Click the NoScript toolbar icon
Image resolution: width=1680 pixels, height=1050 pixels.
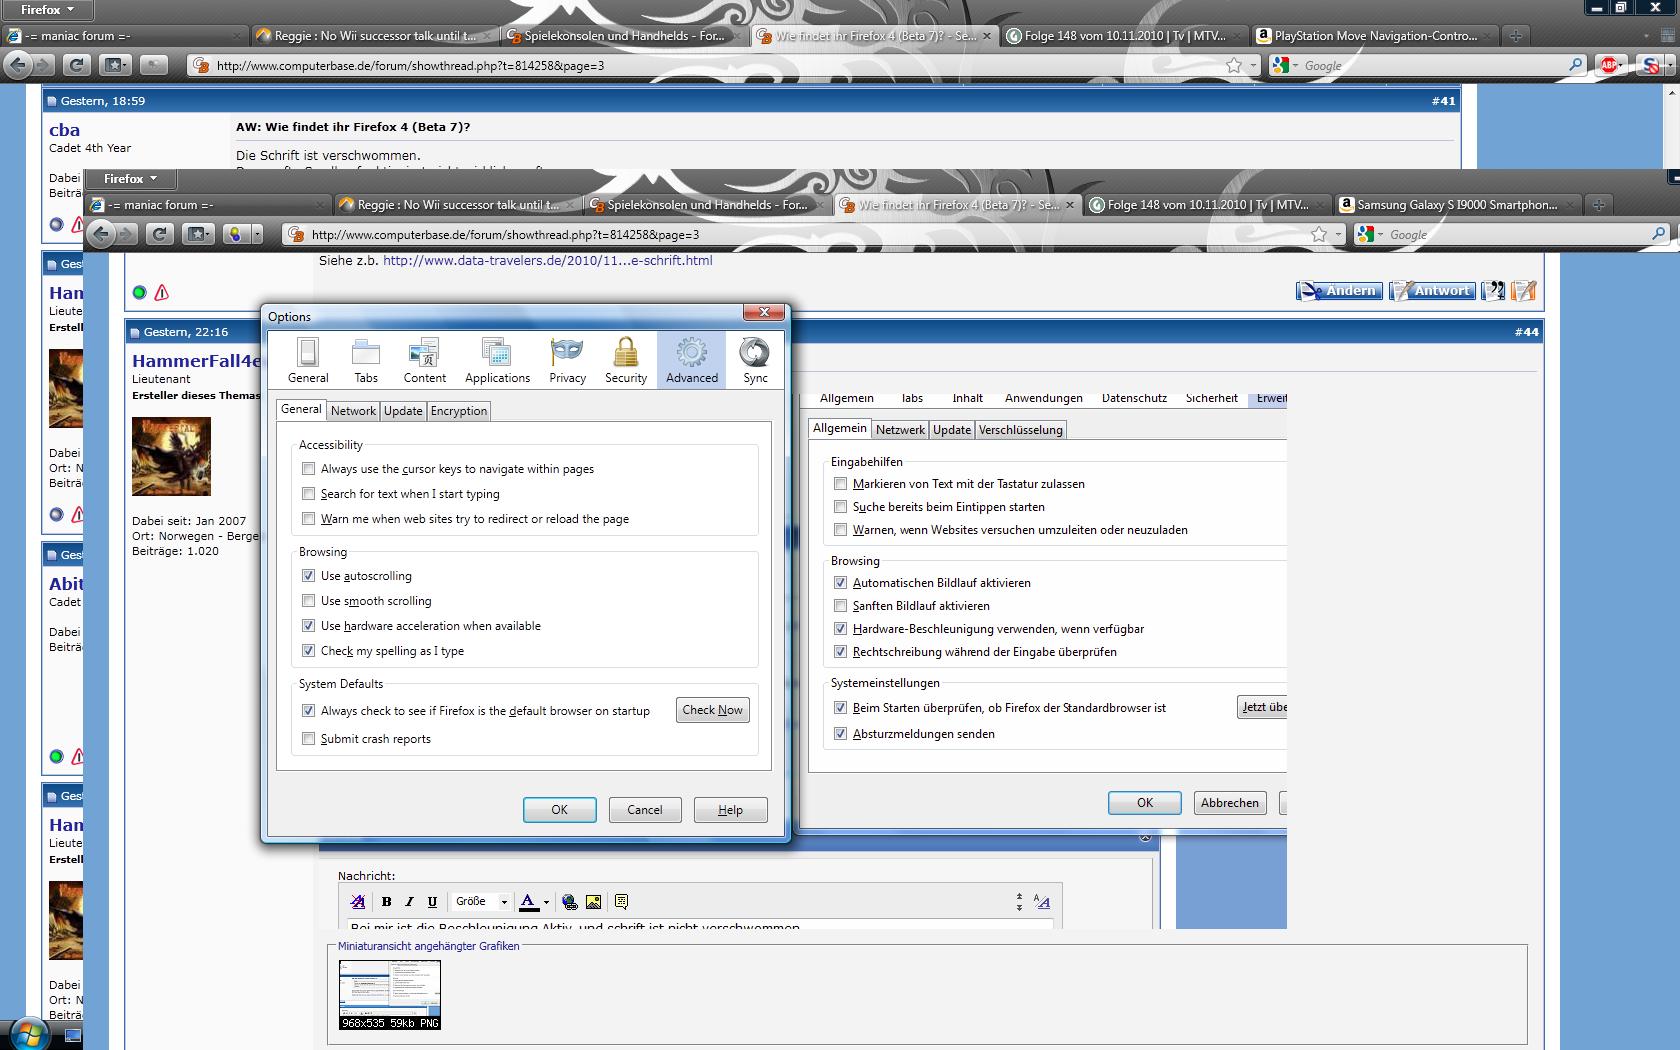tap(1651, 65)
